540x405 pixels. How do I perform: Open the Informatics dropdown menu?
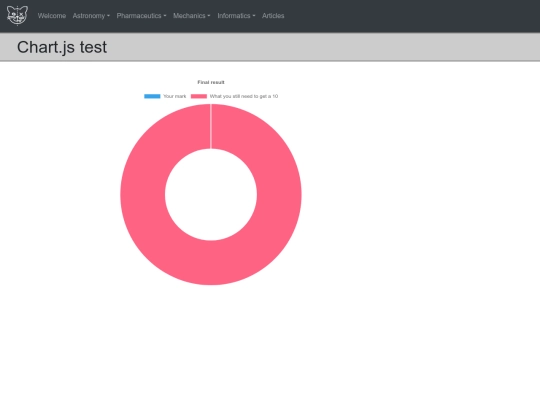click(236, 16)
